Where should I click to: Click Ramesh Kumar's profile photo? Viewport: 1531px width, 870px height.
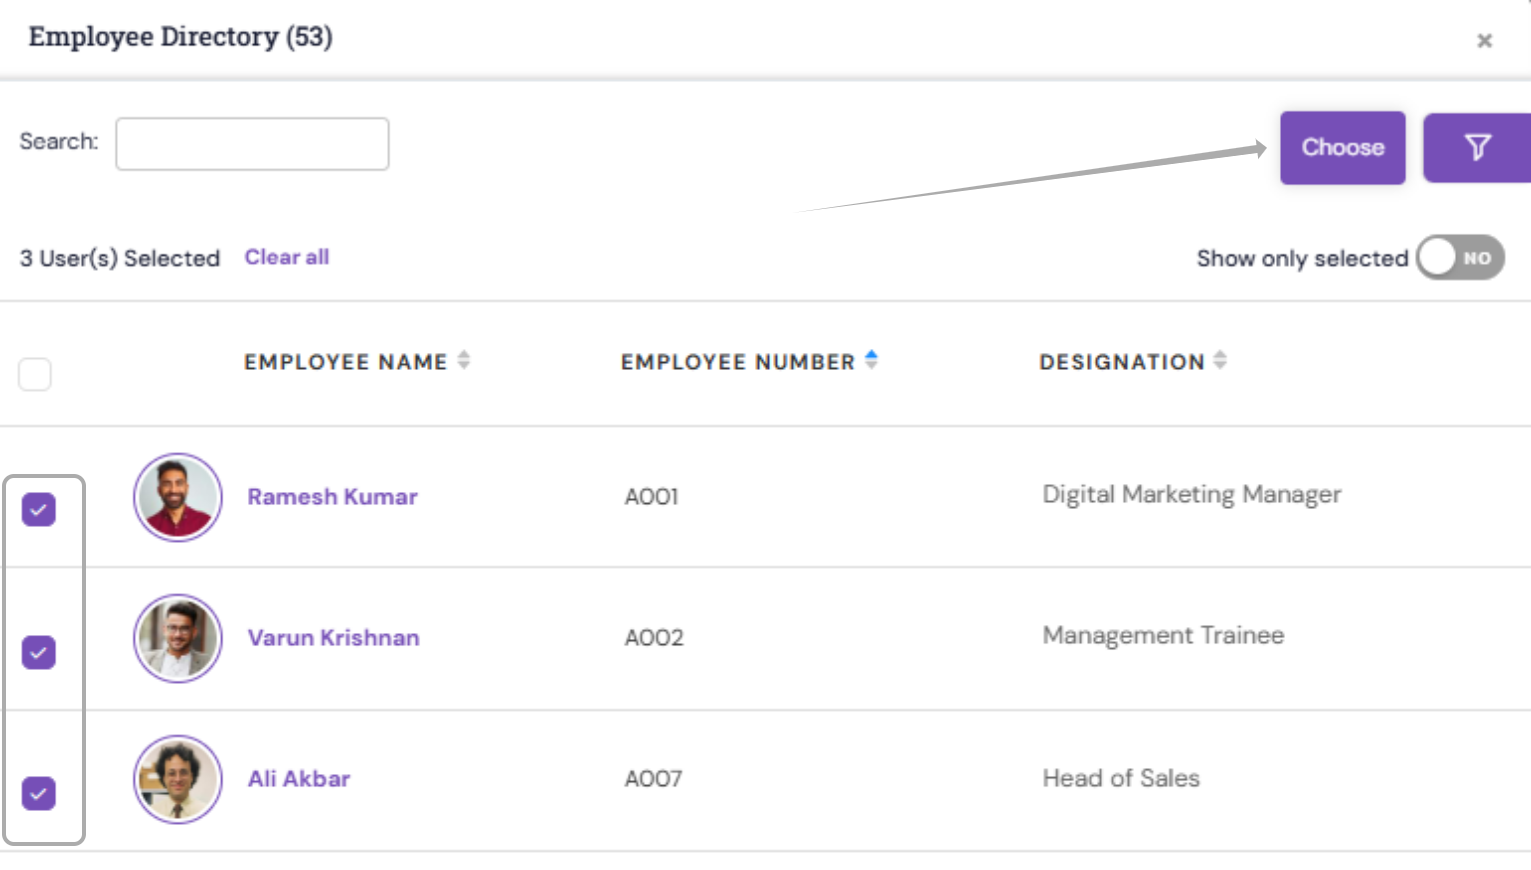click(x=178, y=497)
